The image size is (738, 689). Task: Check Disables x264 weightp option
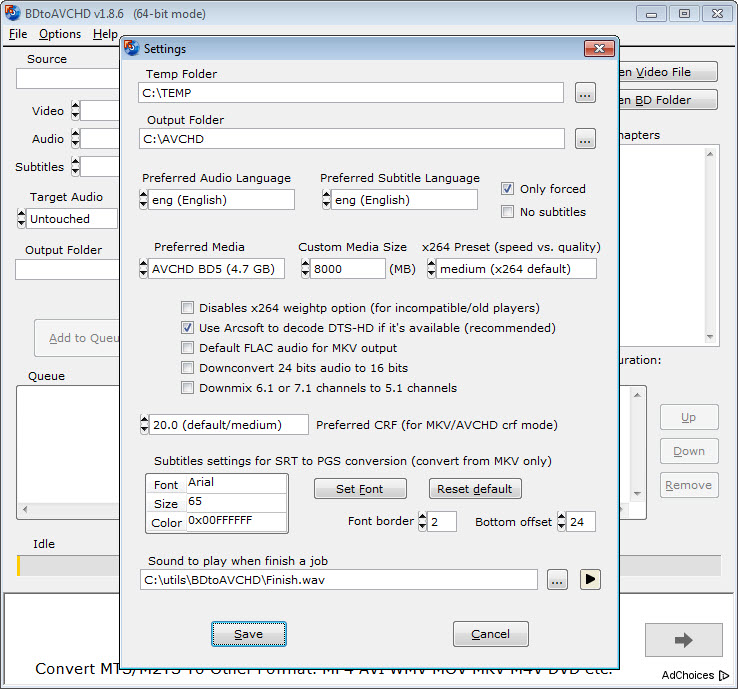[187, 308]
